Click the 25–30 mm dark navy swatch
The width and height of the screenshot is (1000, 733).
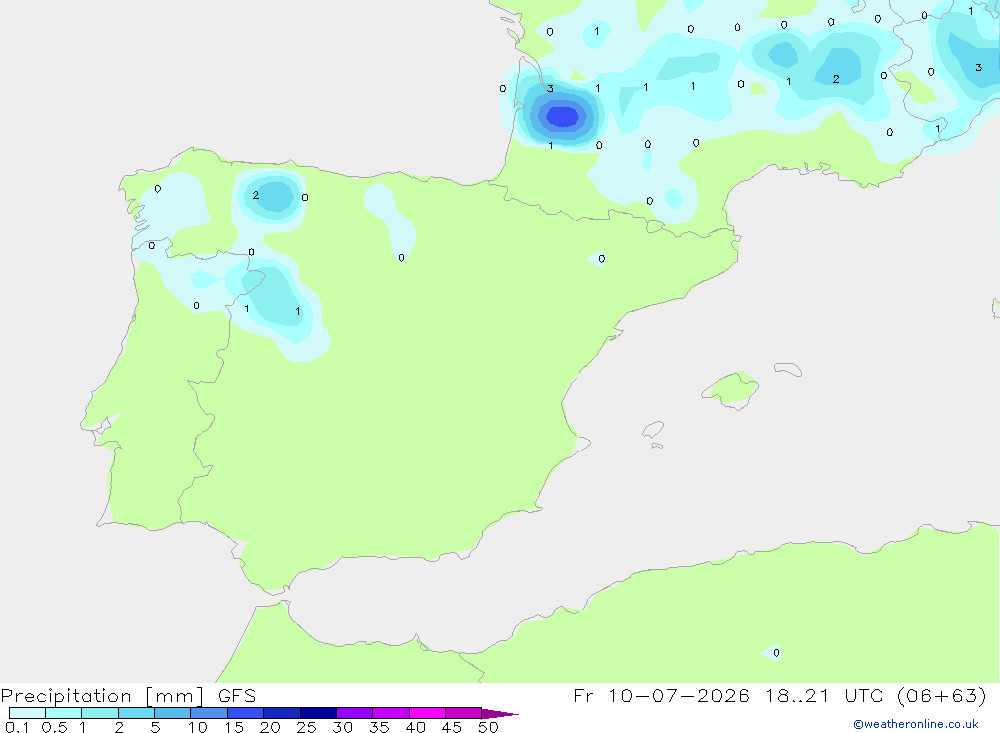click(318, 713)
